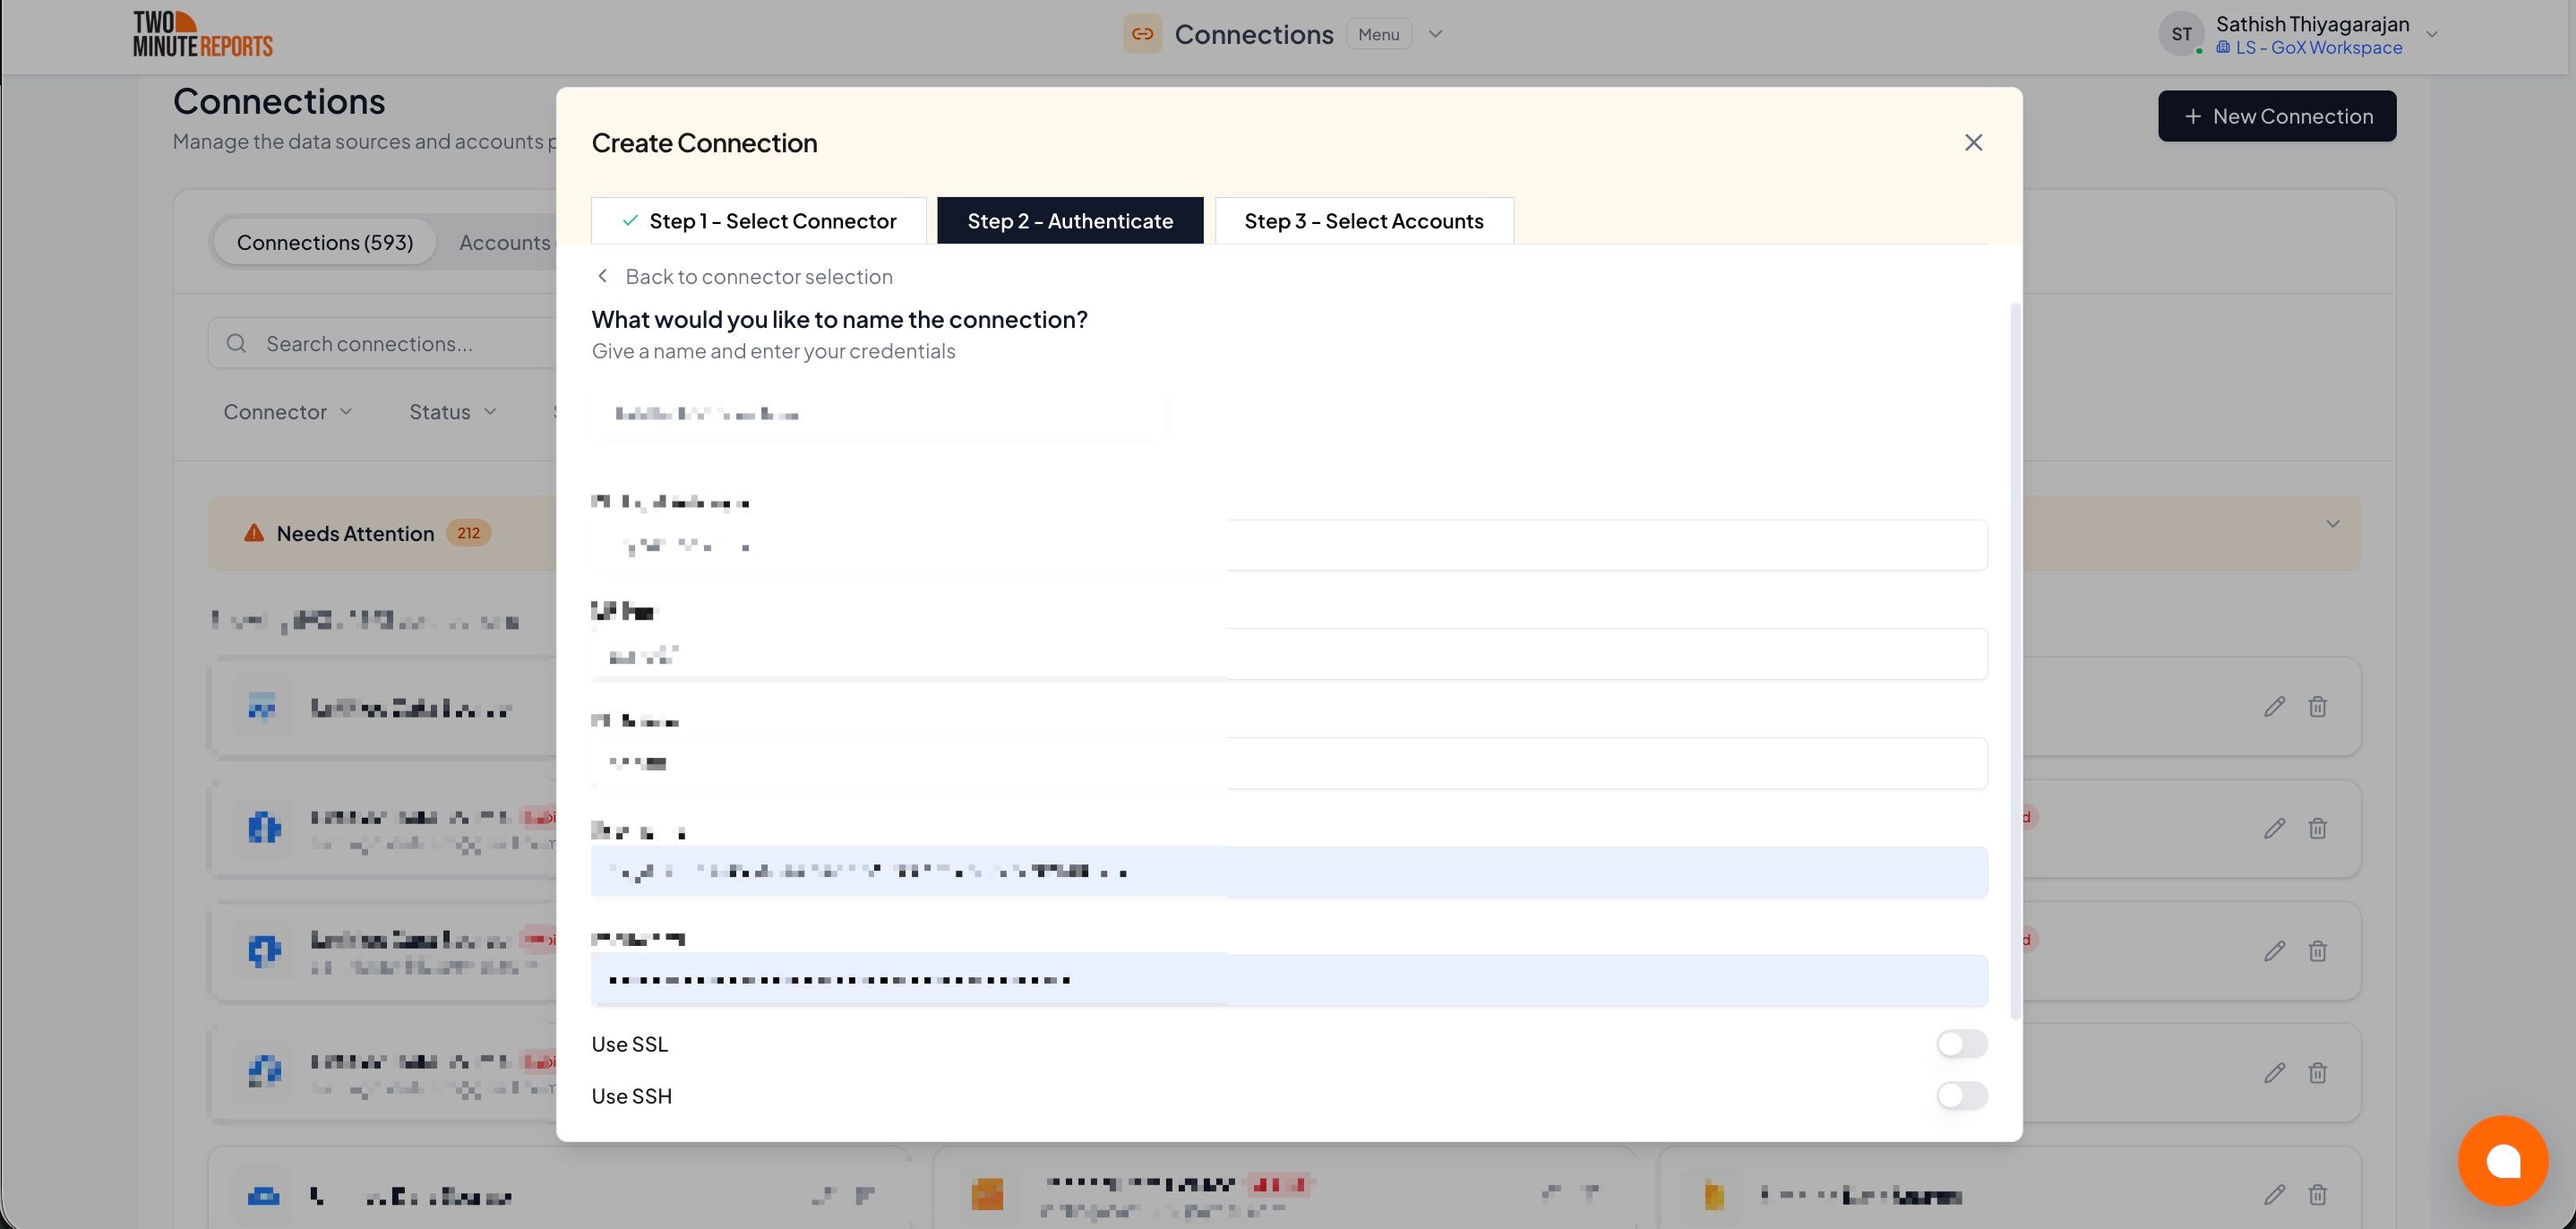Enable the Use SSL toggle

tap(1960, 1044)
